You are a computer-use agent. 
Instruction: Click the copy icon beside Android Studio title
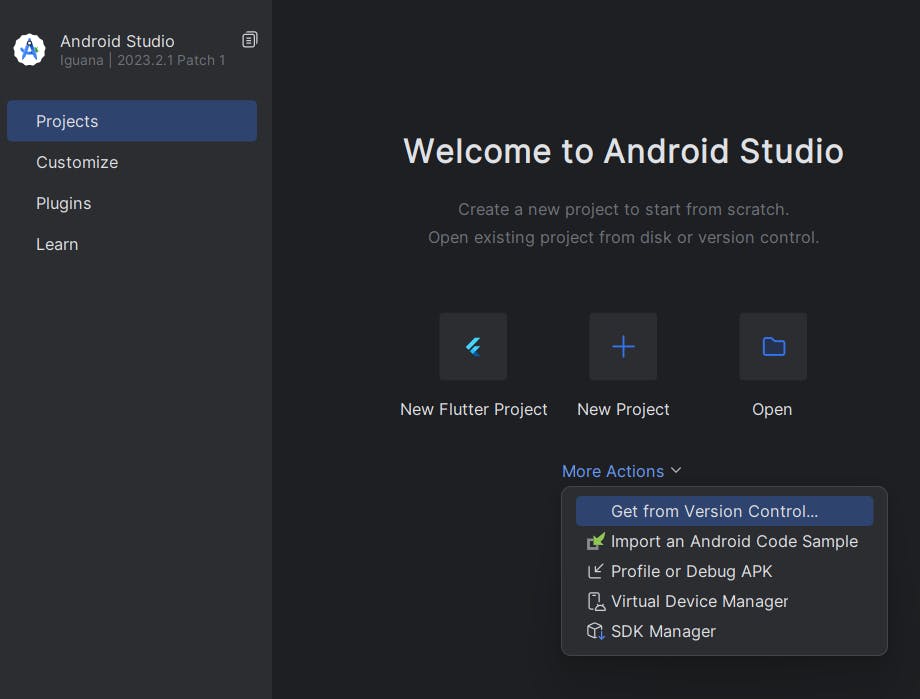tap(250, 40)
